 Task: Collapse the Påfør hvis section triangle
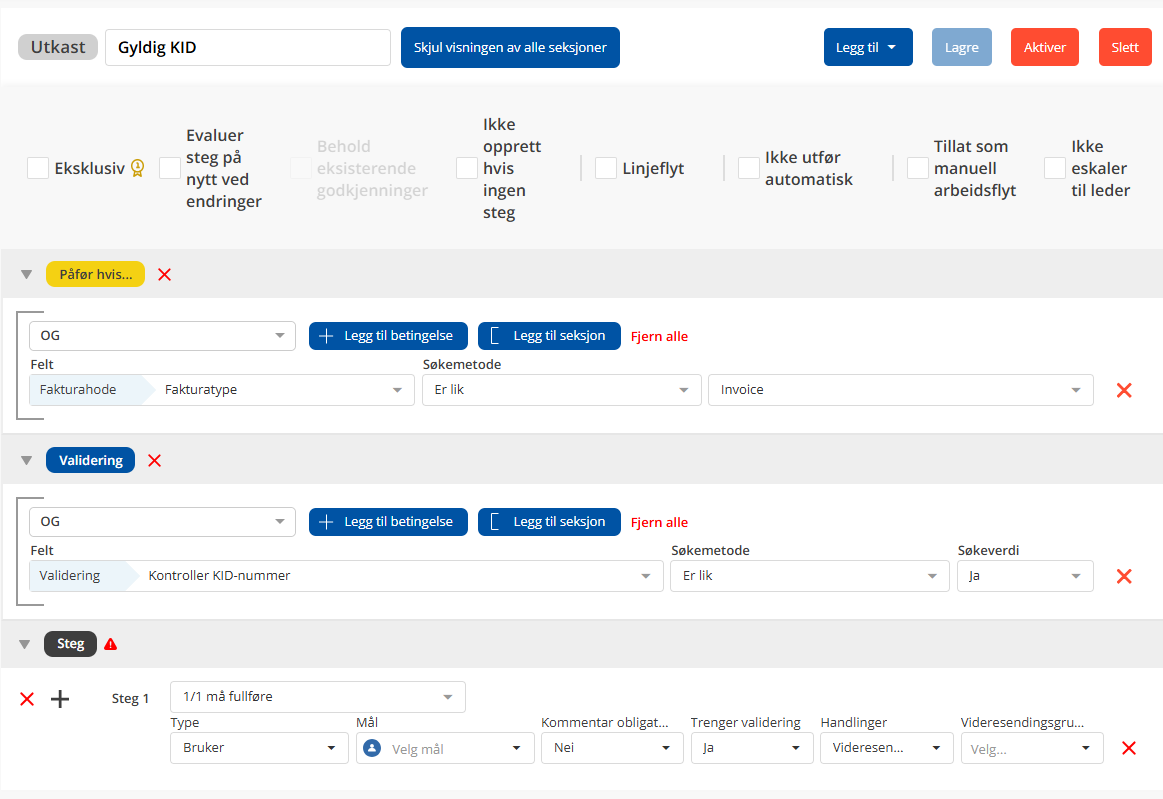point(25,274)
